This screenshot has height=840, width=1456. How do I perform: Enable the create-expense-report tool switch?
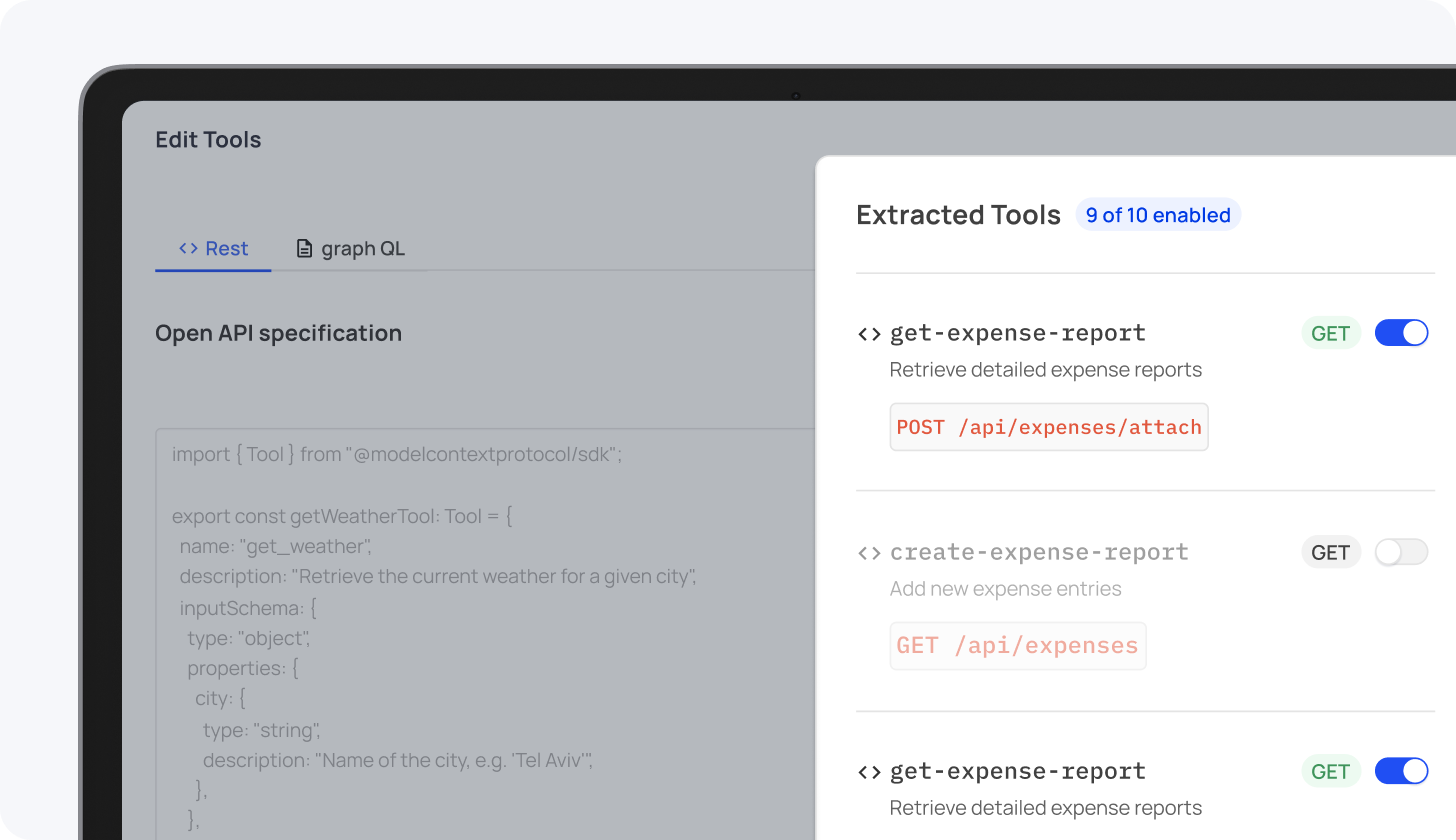tap(1401, 552)
